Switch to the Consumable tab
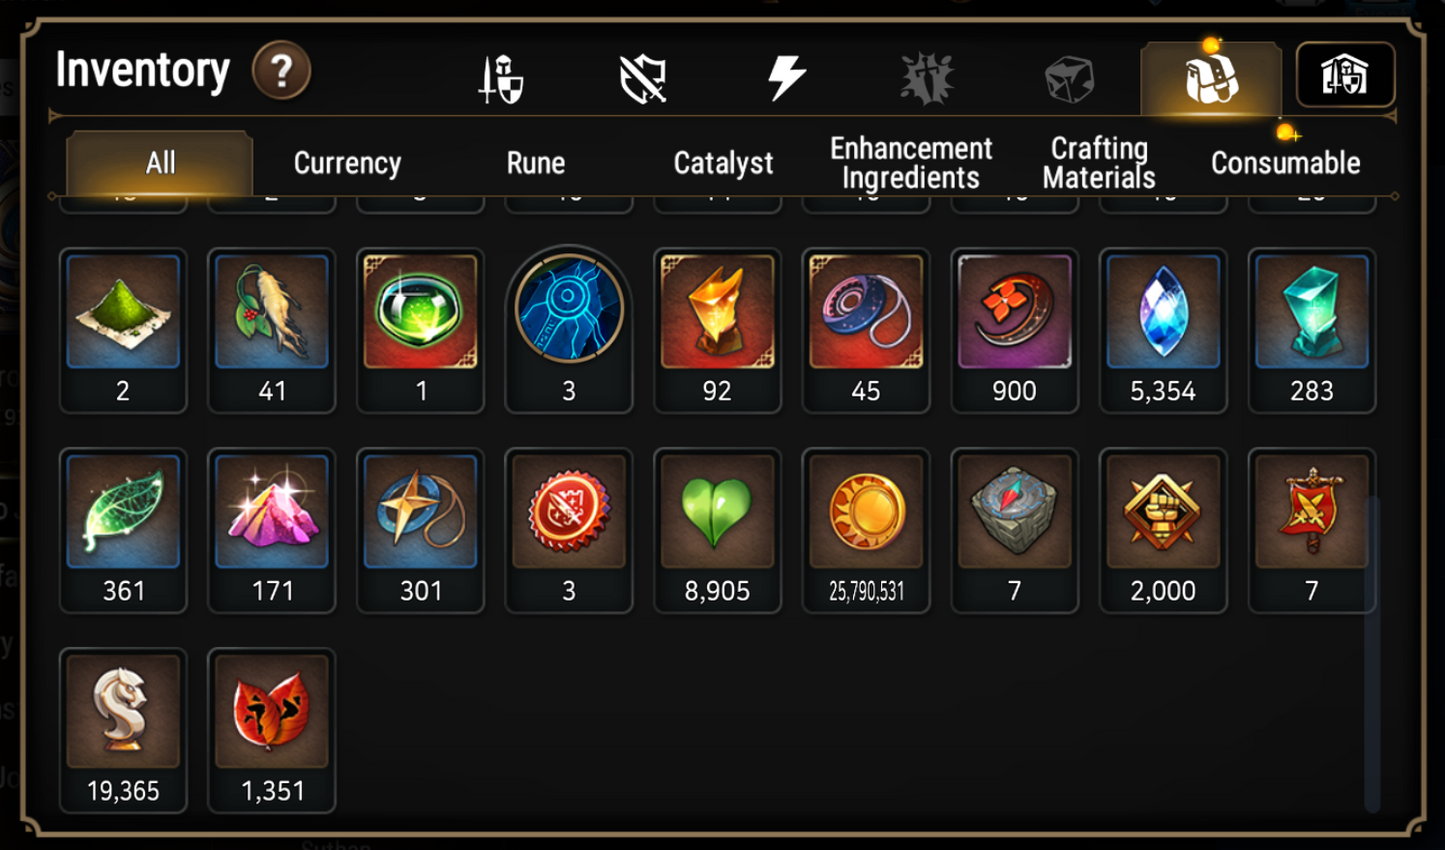Image resolution: width=1445 pixels, height=850 pixels. (1285, 163)
